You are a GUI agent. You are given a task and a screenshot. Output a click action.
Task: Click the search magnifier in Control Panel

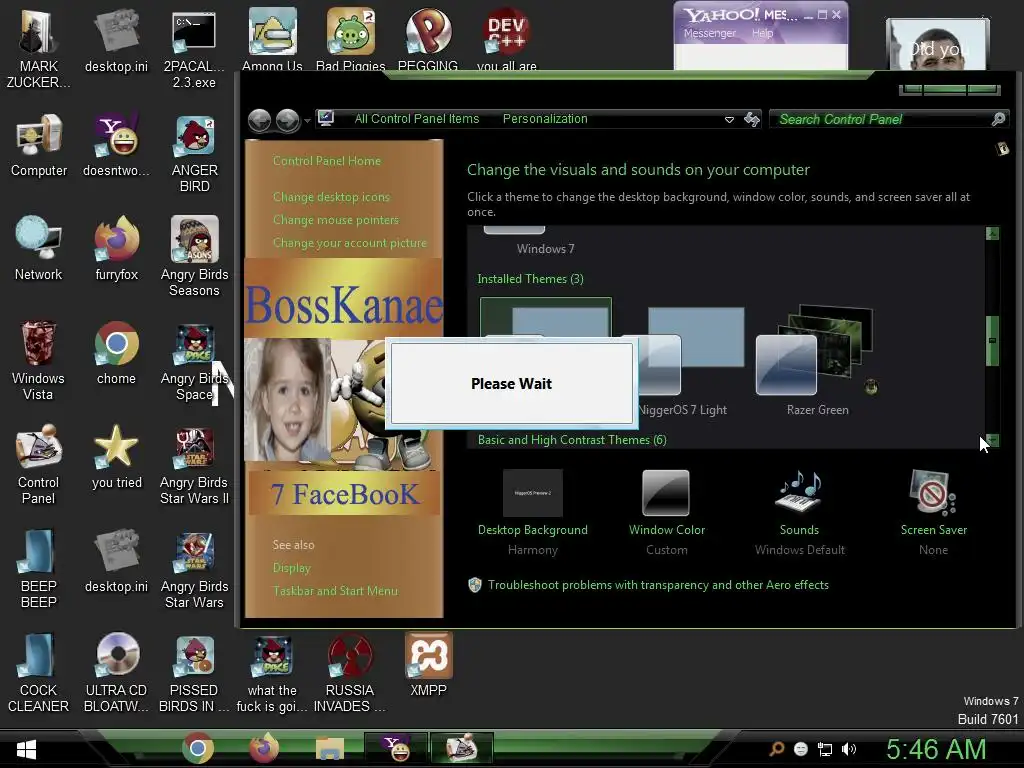(998, 119)
